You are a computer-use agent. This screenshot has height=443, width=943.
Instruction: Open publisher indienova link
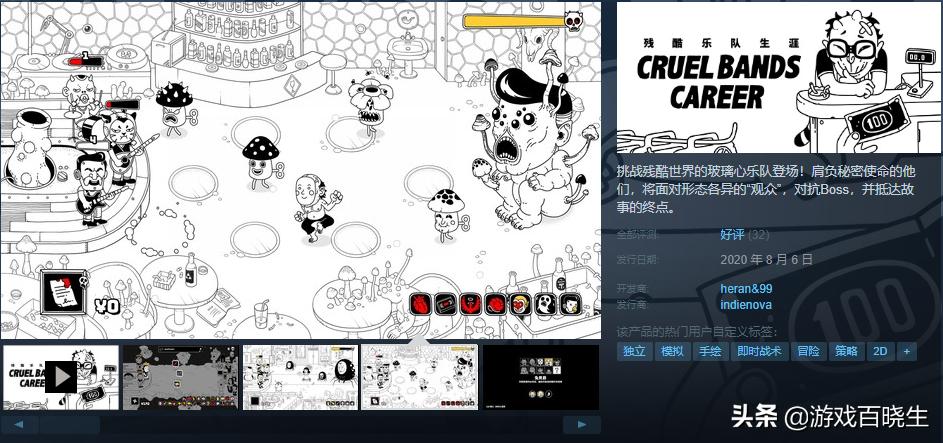click(746, 305)
